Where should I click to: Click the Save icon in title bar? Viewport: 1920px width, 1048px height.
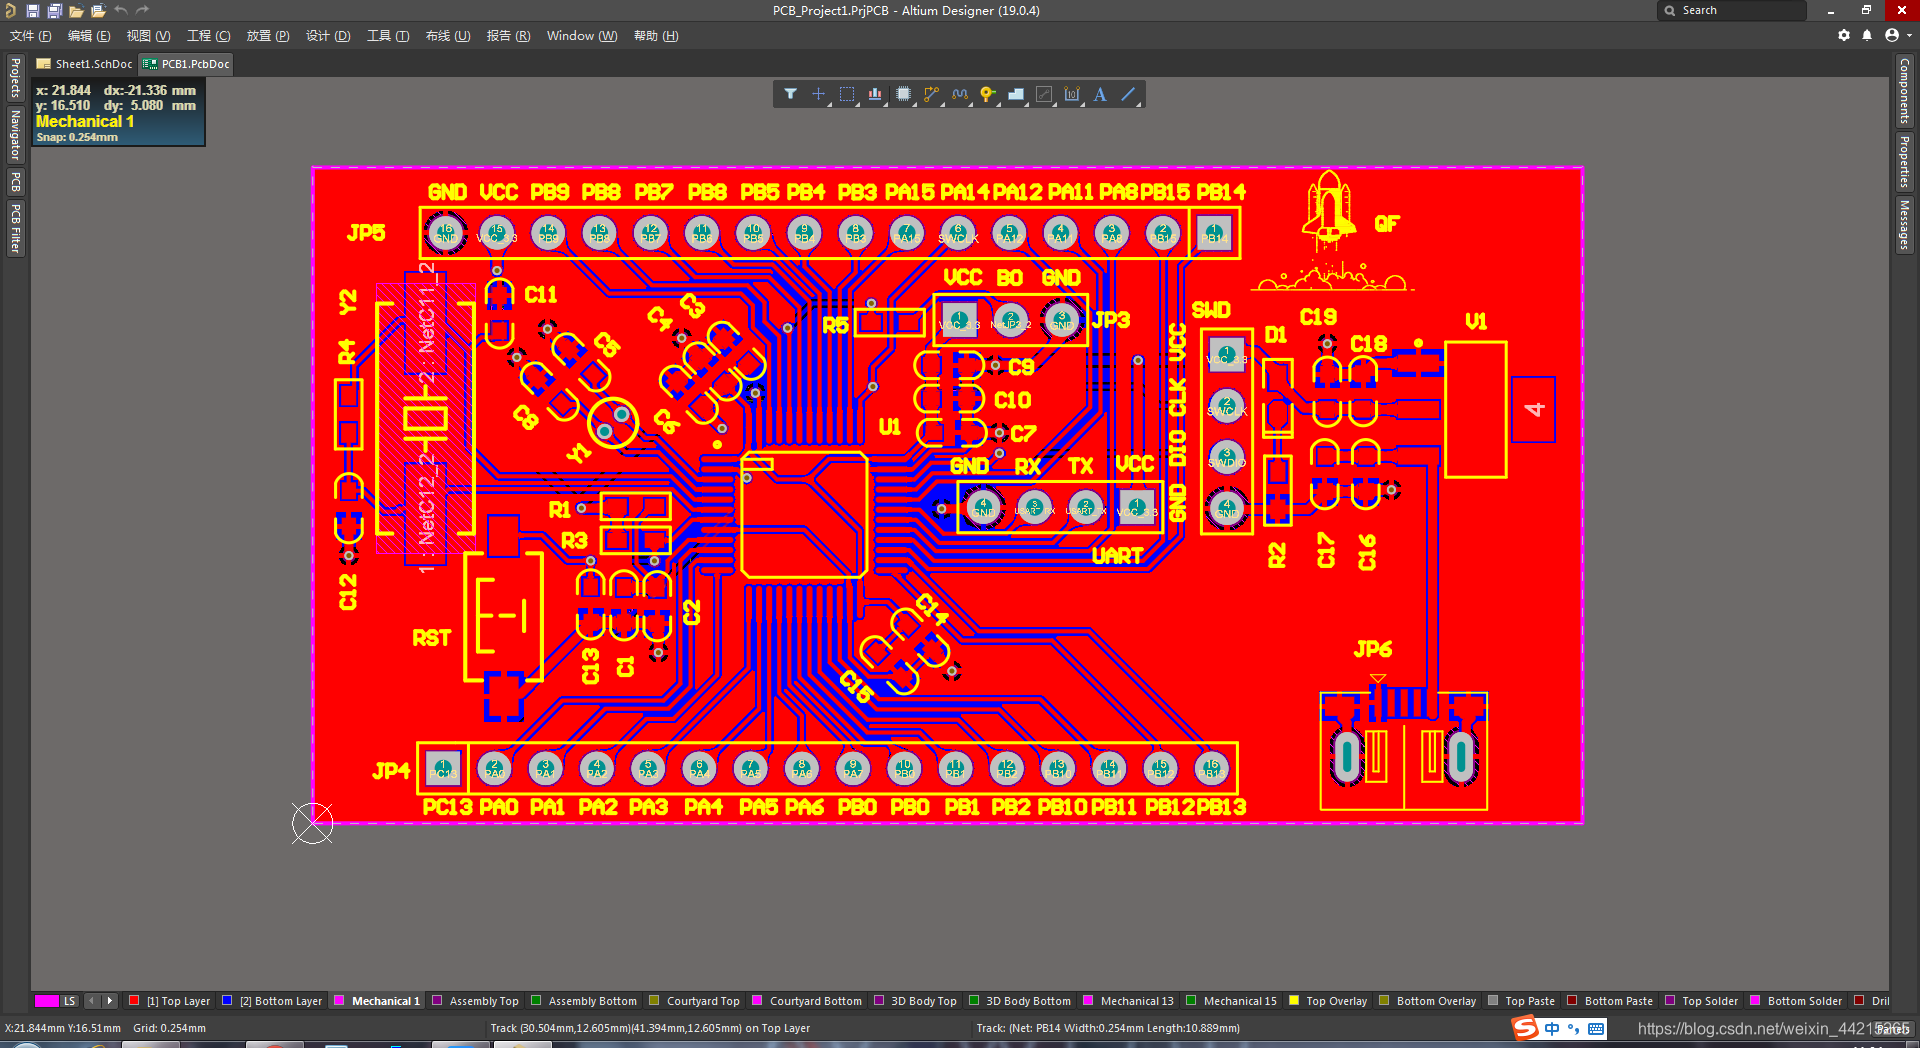click(32, 10)
